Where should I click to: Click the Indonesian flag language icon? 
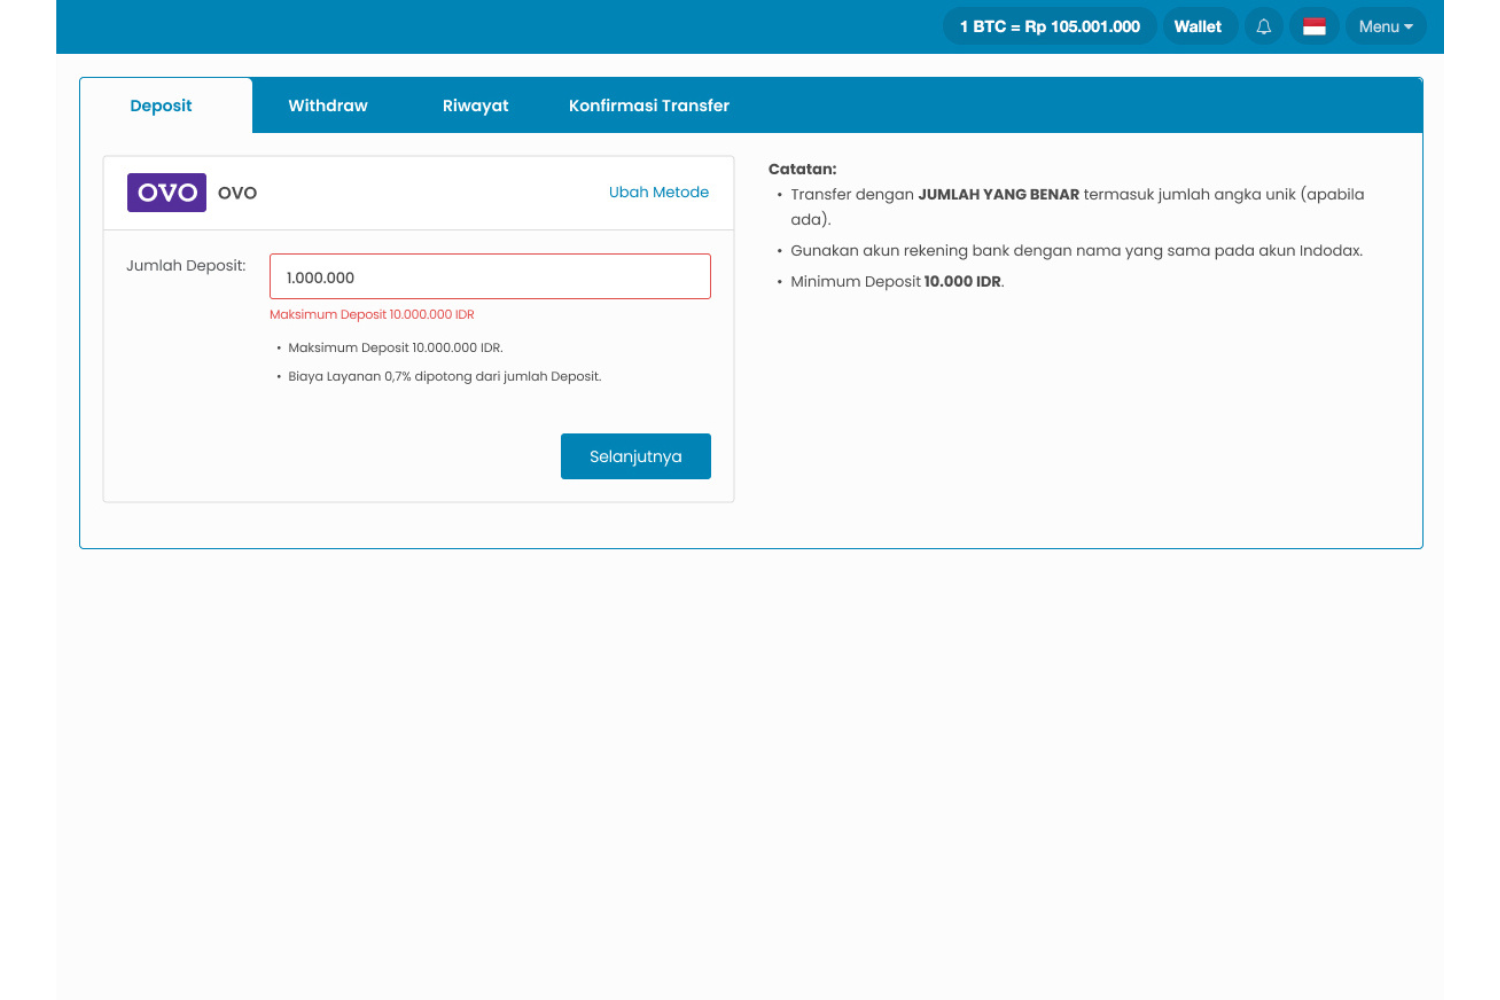tap(1314, 27)
